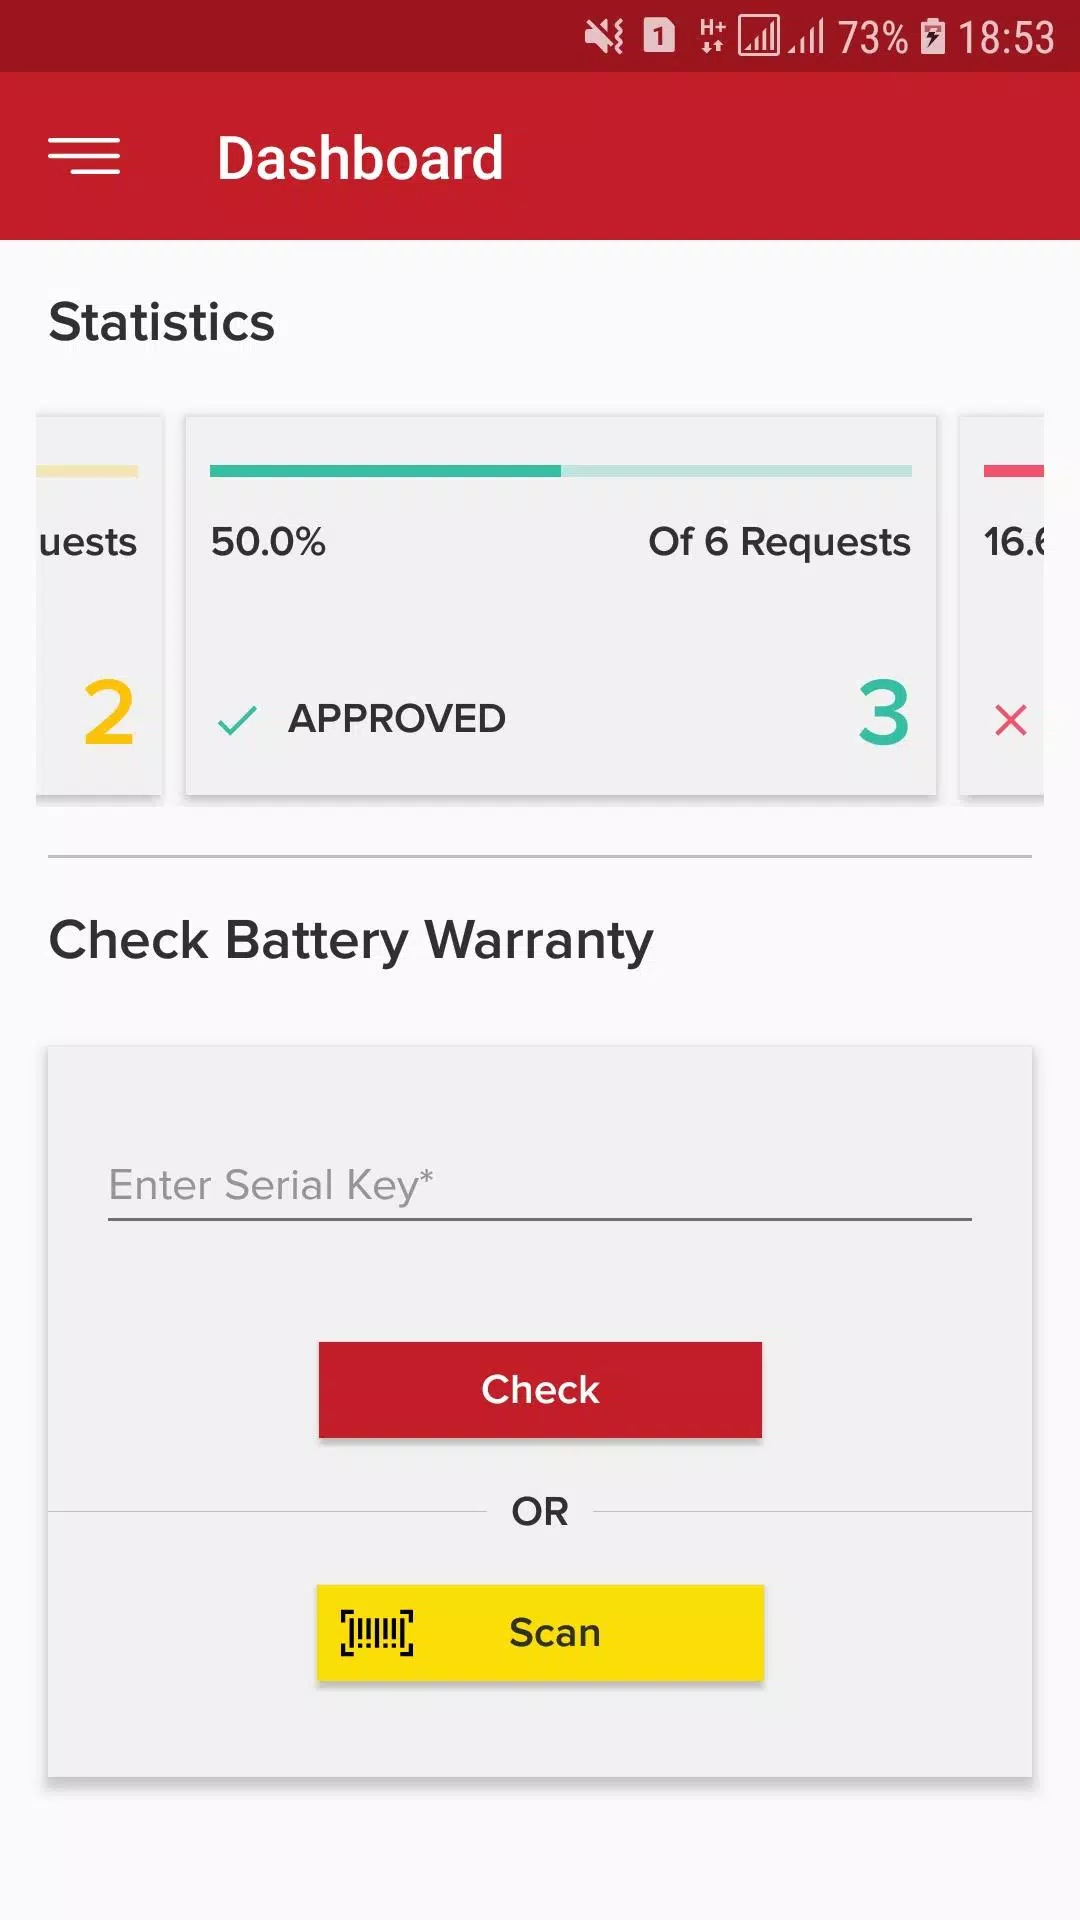
Task: Tap the barcode icon on Scan button
Action: (x=377, y=1632)
